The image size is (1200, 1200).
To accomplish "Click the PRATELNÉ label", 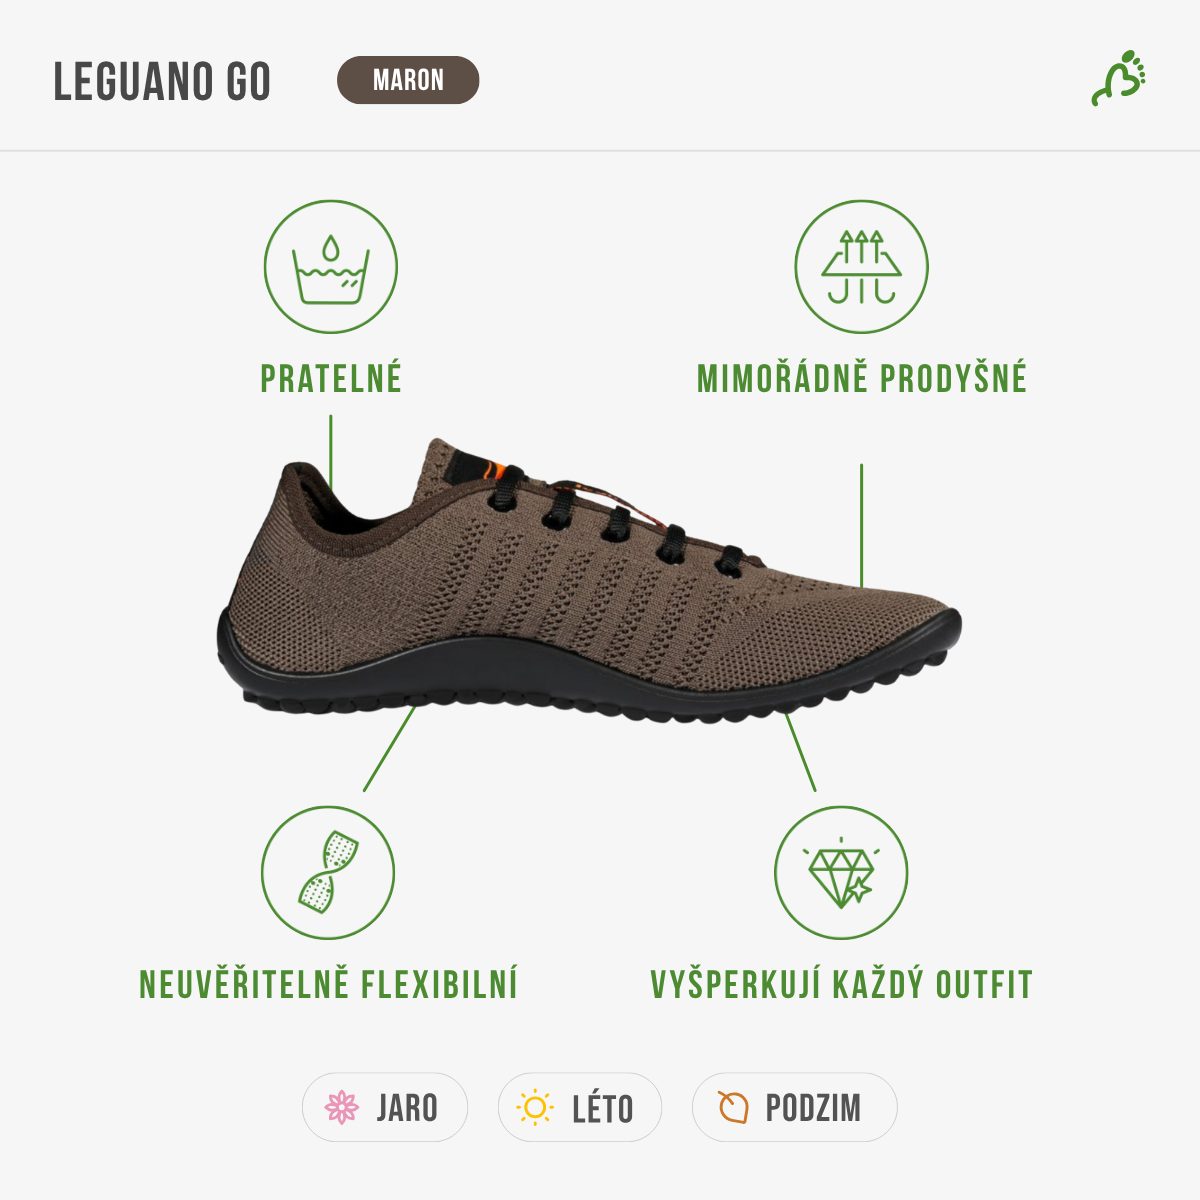I will 331,379.
